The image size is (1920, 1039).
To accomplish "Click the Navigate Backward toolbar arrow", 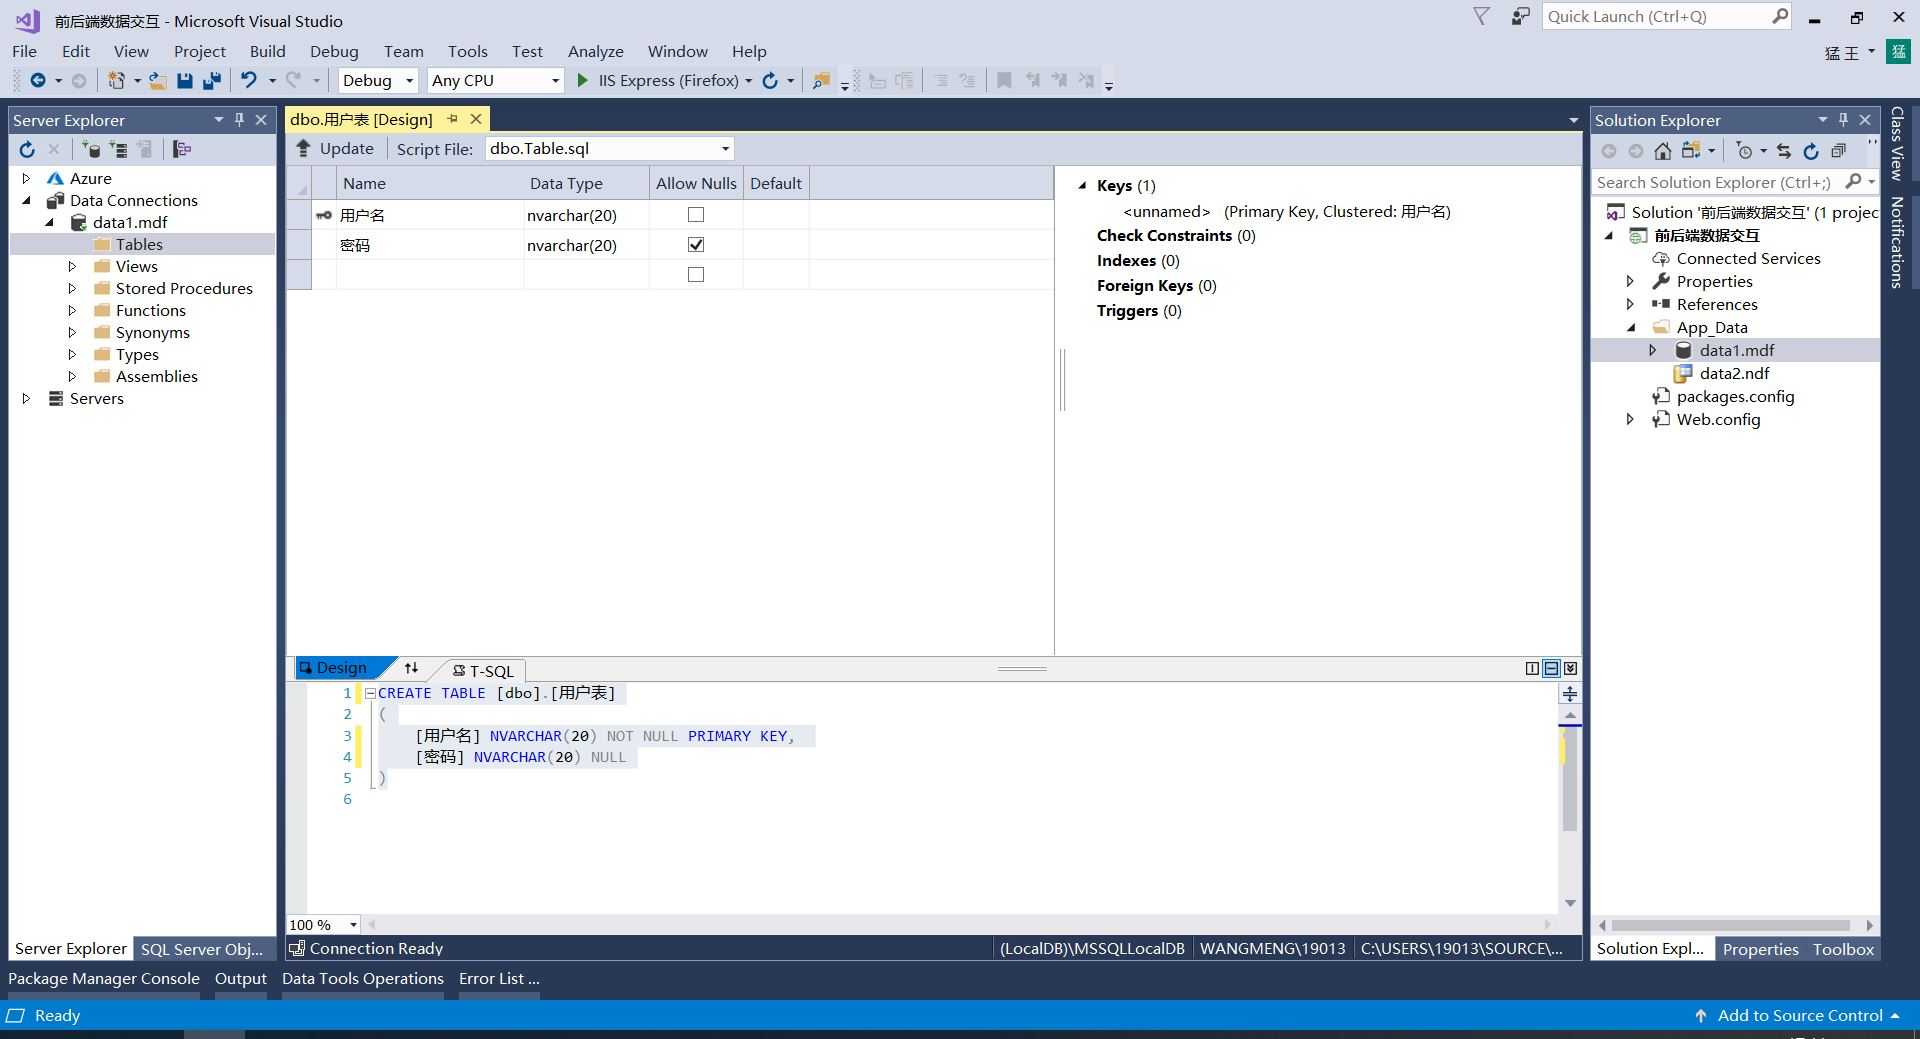I will (x=38, y=81).
